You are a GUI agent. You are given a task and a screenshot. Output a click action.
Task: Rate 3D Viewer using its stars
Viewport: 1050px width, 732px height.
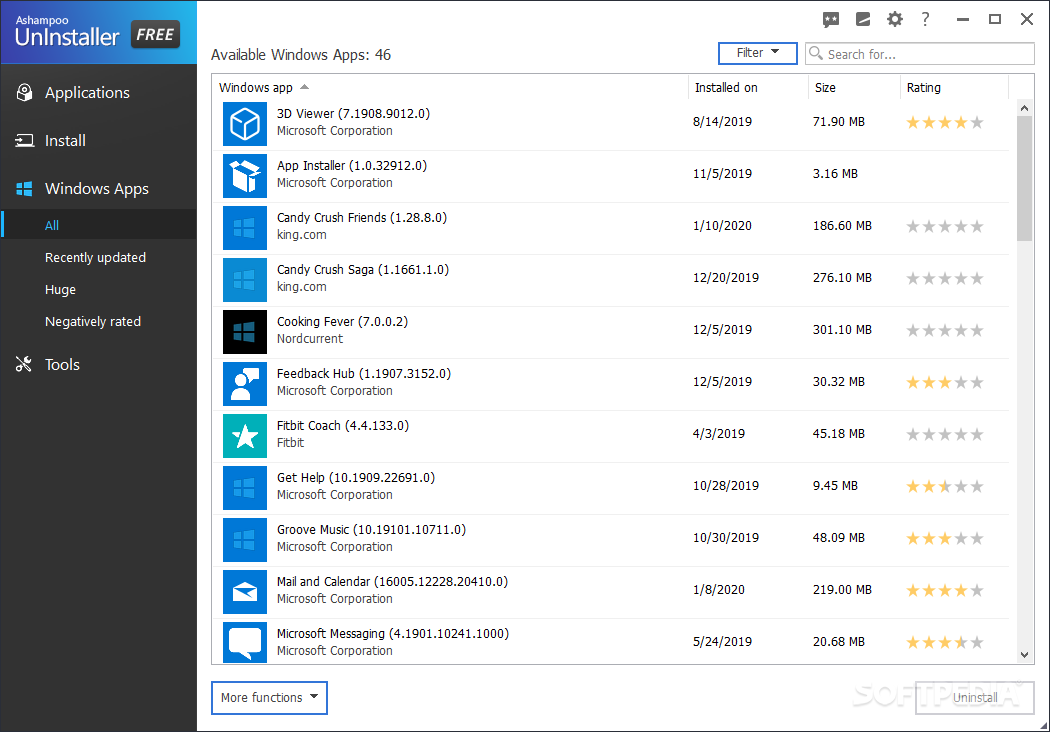click(x=944, y=123)
